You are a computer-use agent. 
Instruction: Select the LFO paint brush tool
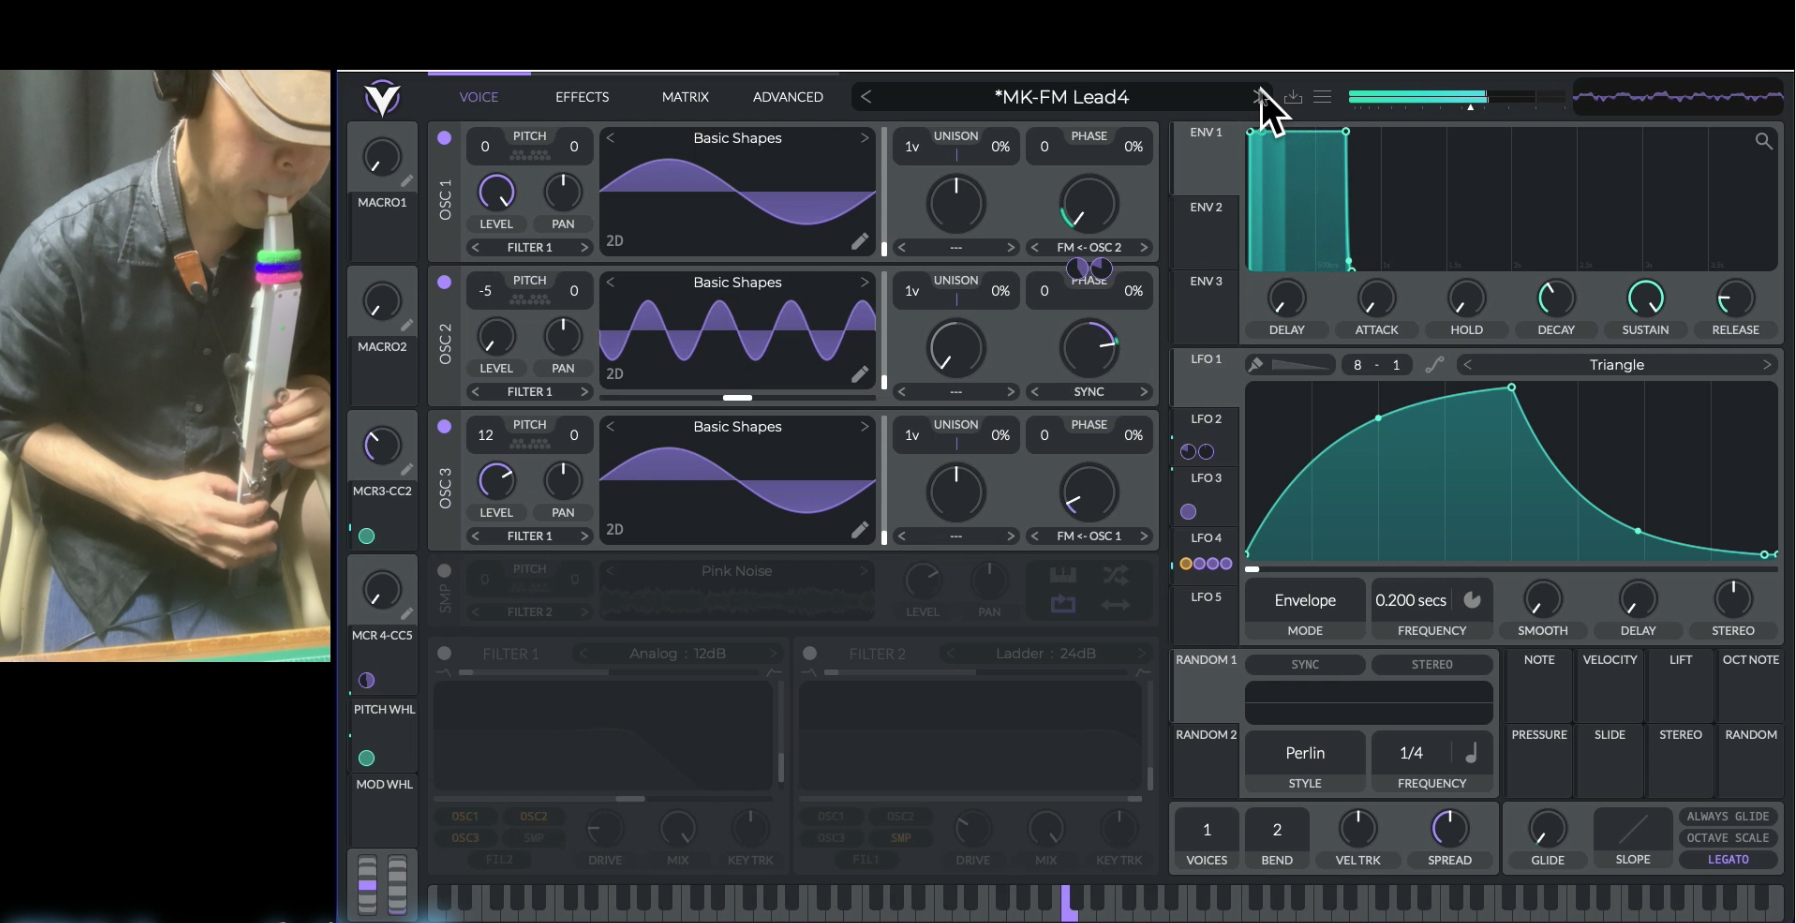pyautogui.click(x=1257, y=364)
